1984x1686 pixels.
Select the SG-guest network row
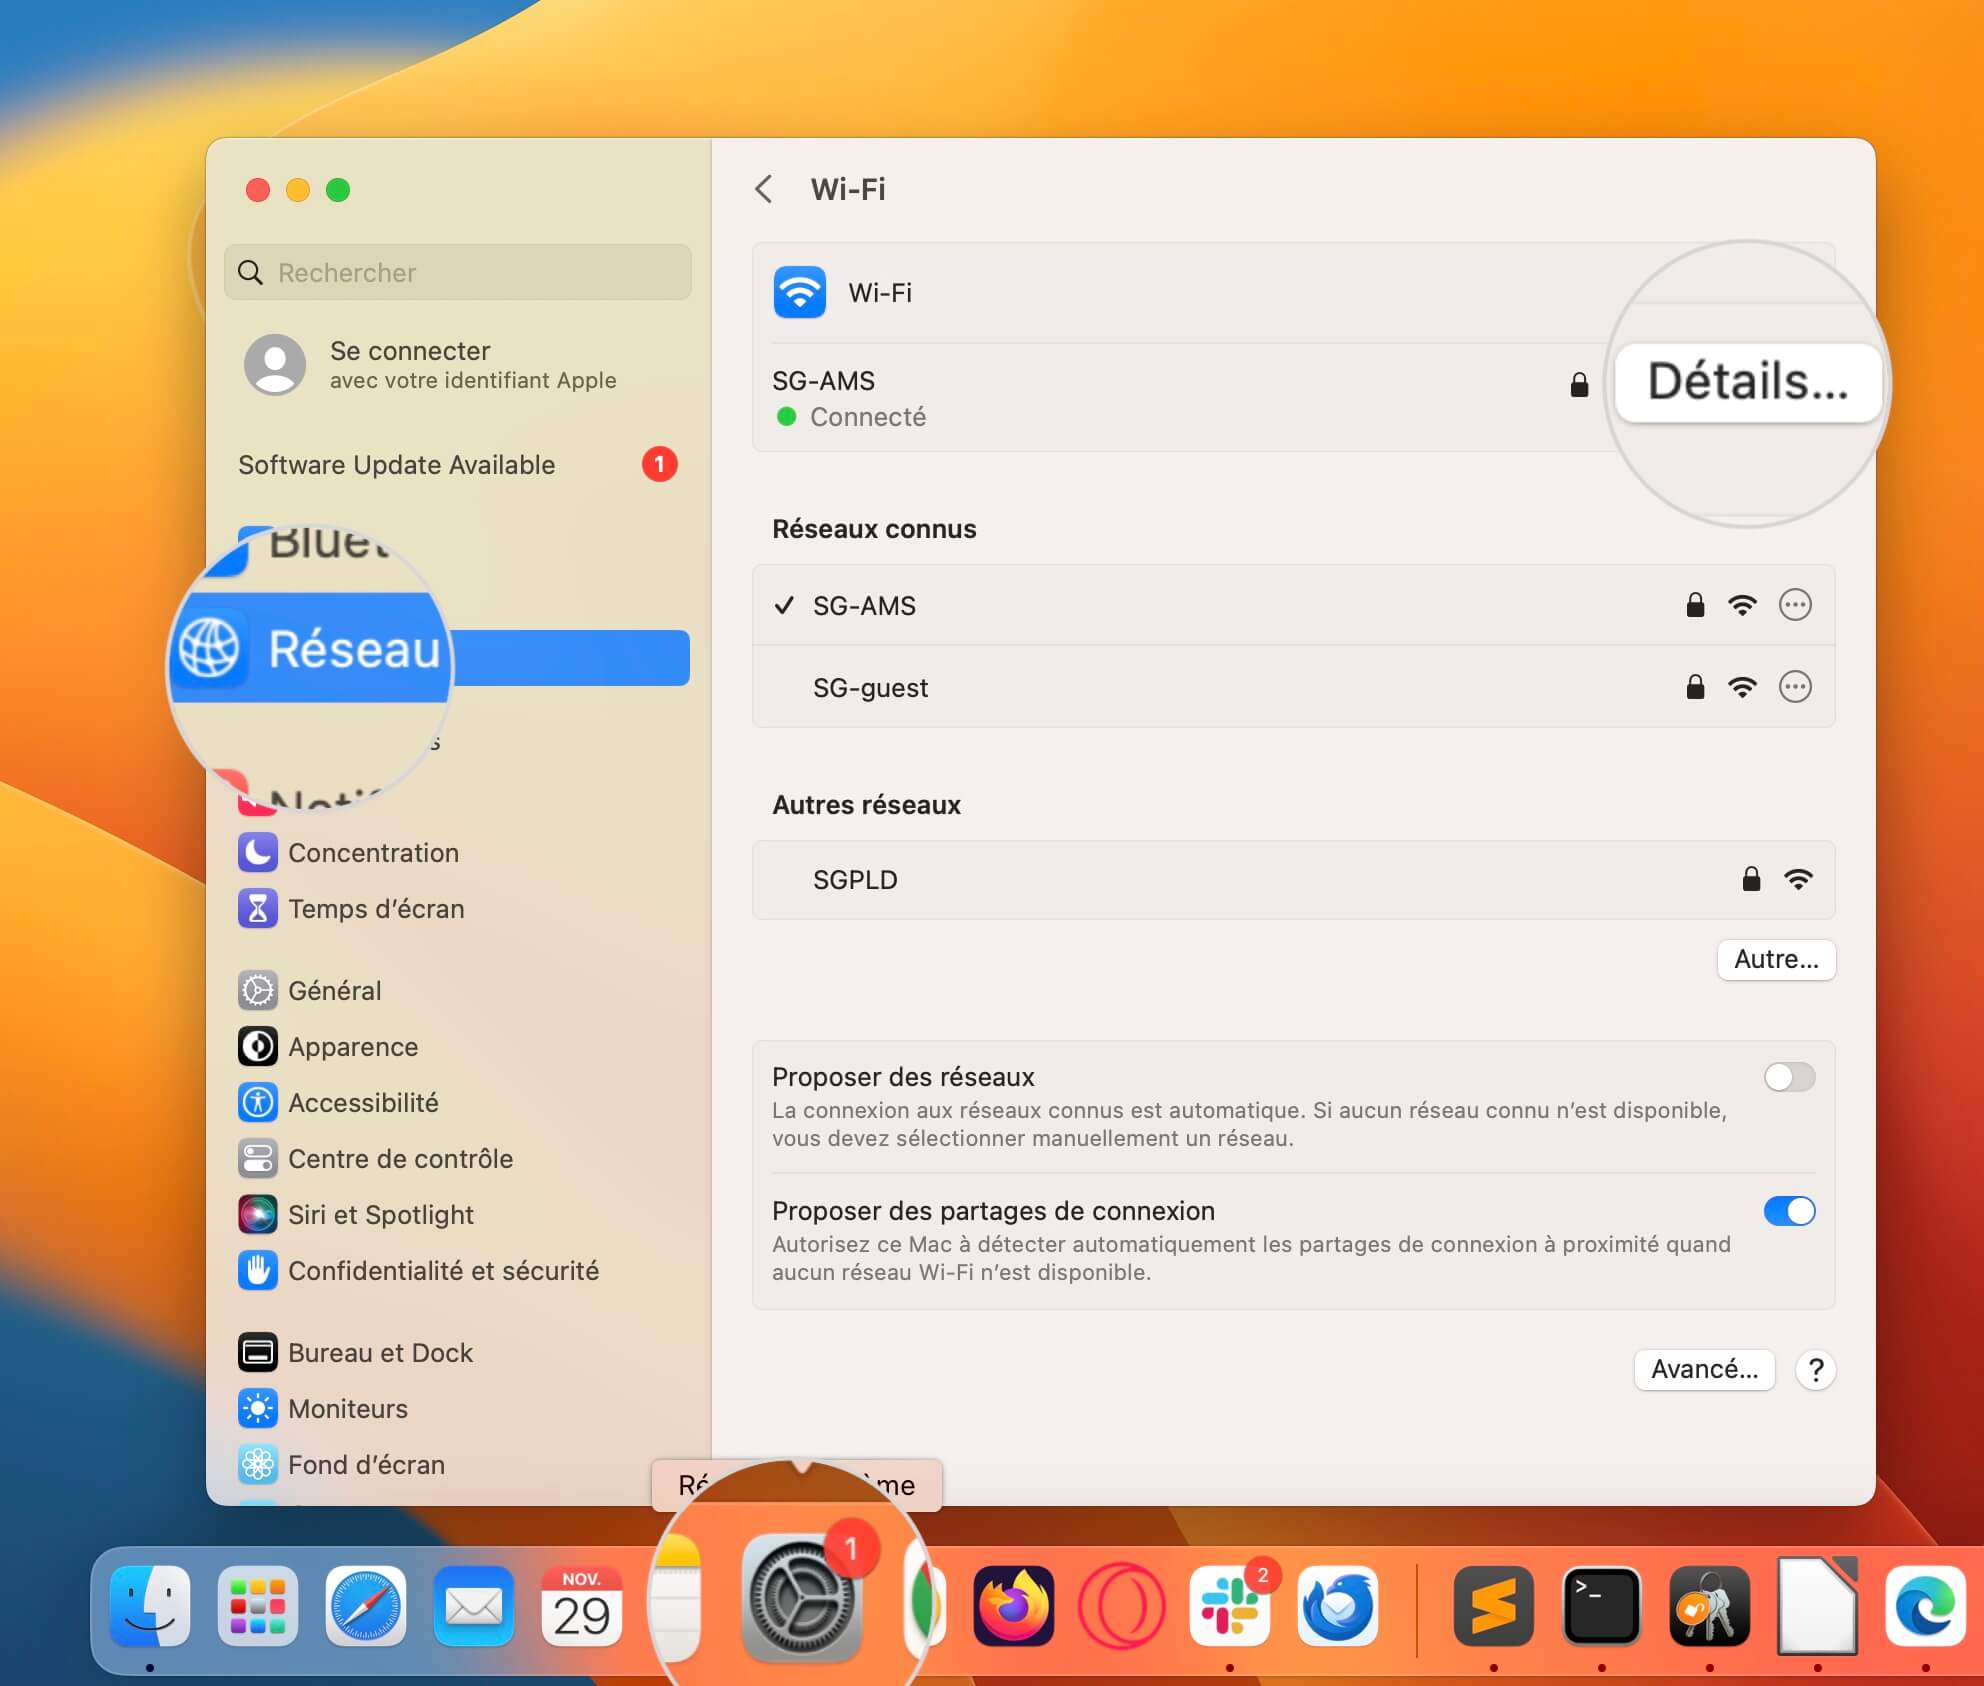point(1293,687)
